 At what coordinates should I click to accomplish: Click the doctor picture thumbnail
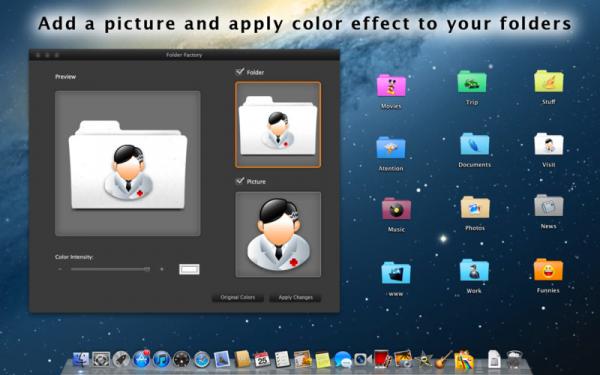click(278, 235)
